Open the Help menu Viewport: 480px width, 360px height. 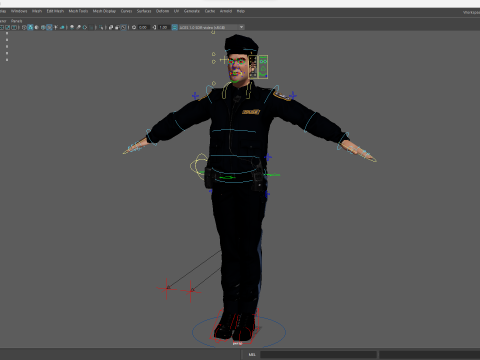[241, 11]
